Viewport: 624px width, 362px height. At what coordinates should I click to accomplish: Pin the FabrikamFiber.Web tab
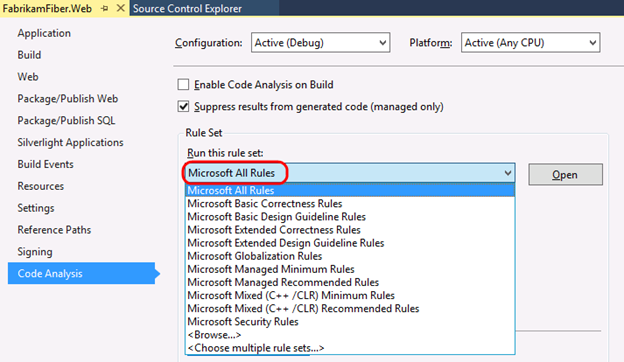pos(105,8)
